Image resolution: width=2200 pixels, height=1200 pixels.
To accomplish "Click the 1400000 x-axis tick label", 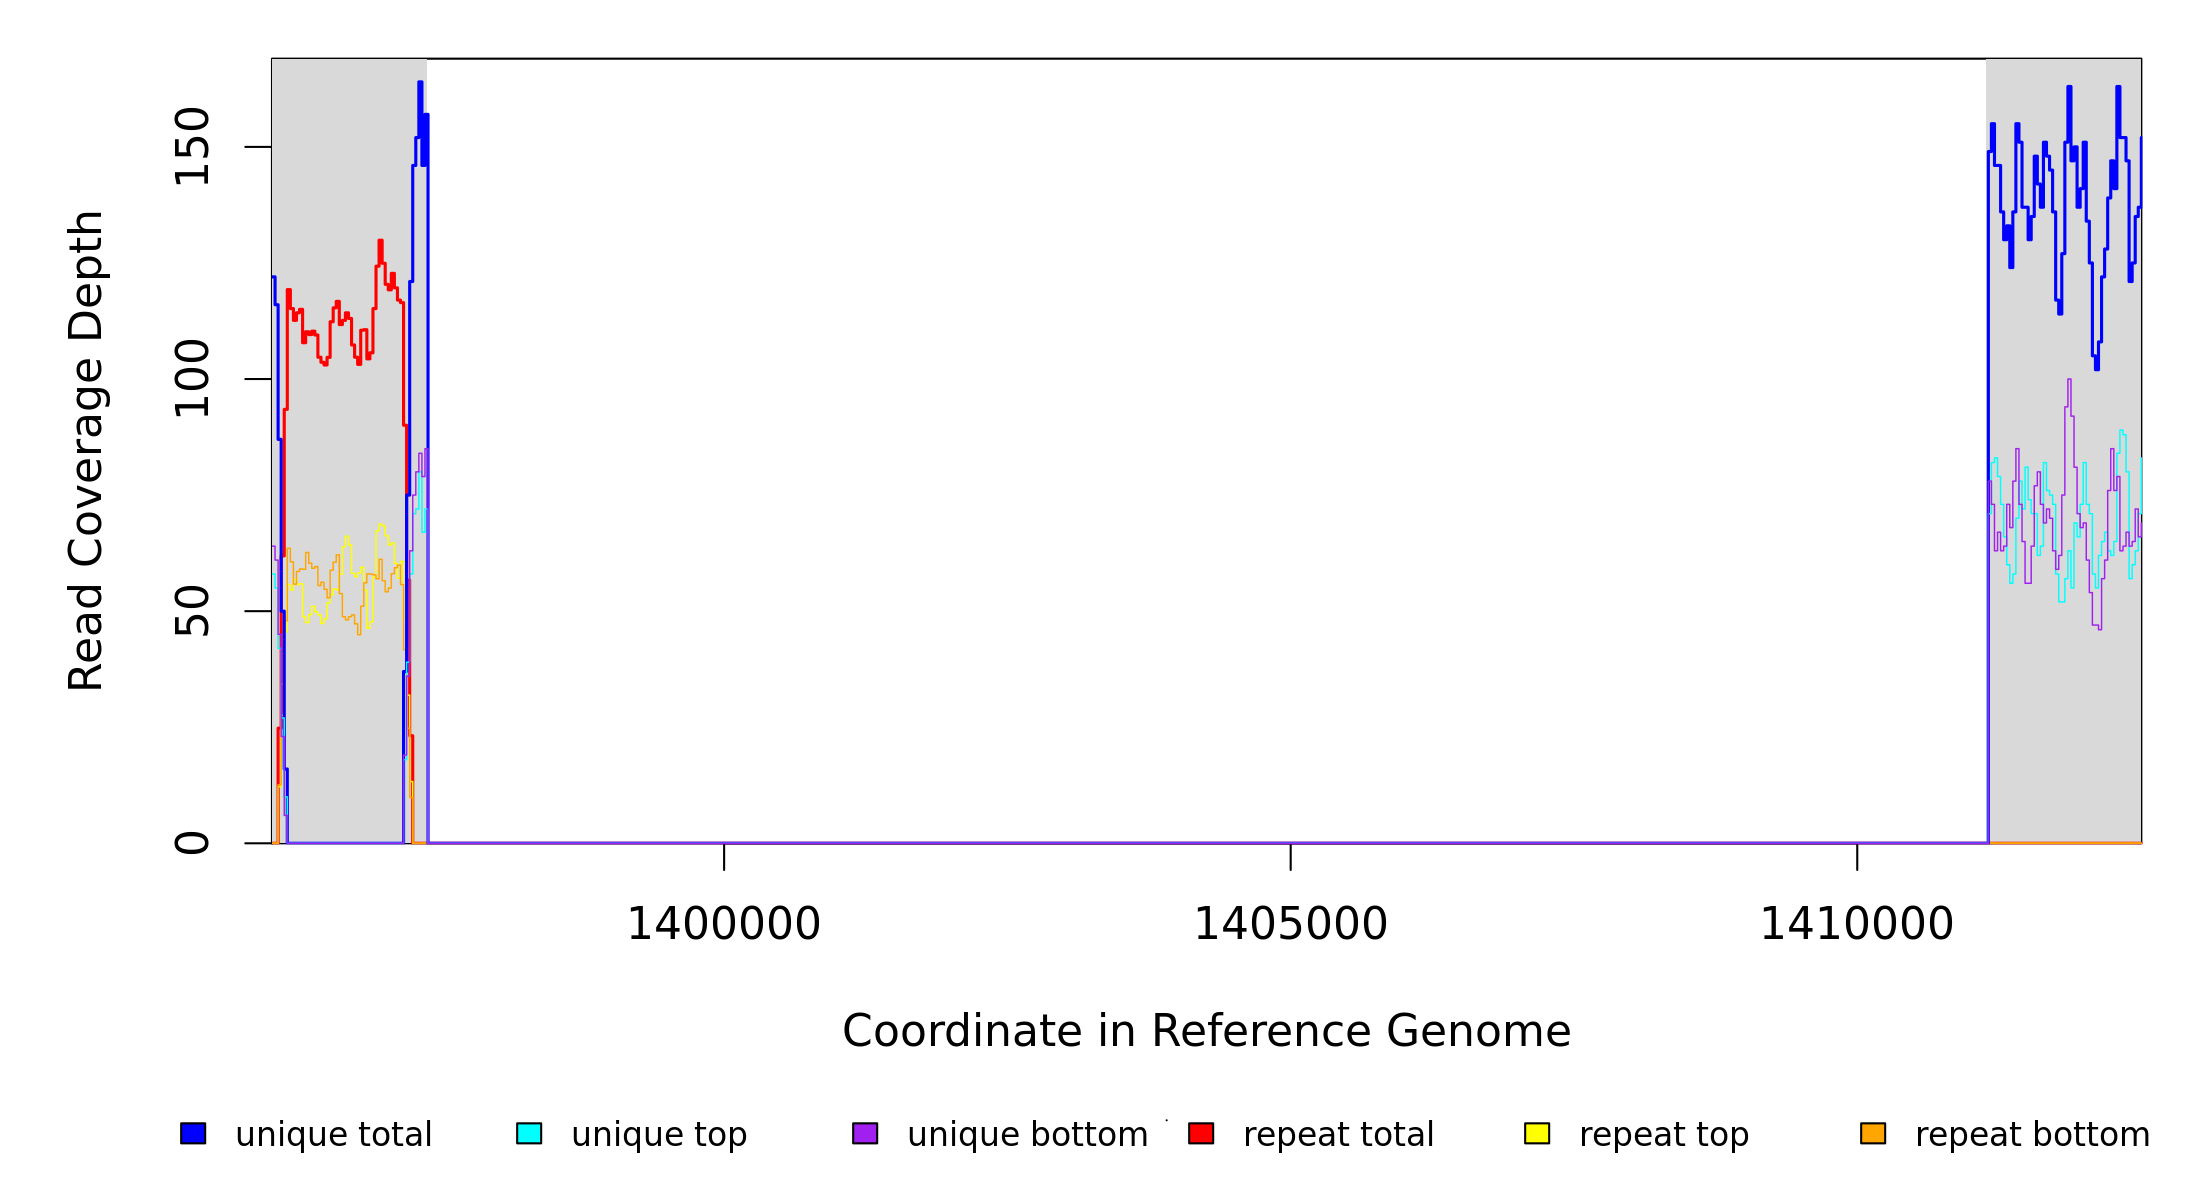I will click(723, 925).
